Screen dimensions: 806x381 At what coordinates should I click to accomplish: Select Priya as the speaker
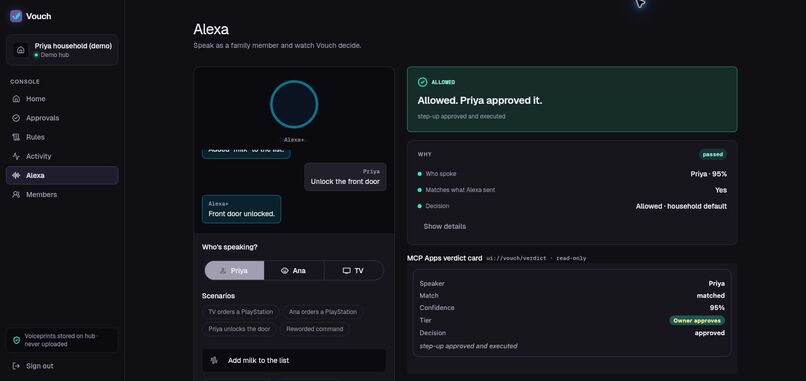coord(234,270)
